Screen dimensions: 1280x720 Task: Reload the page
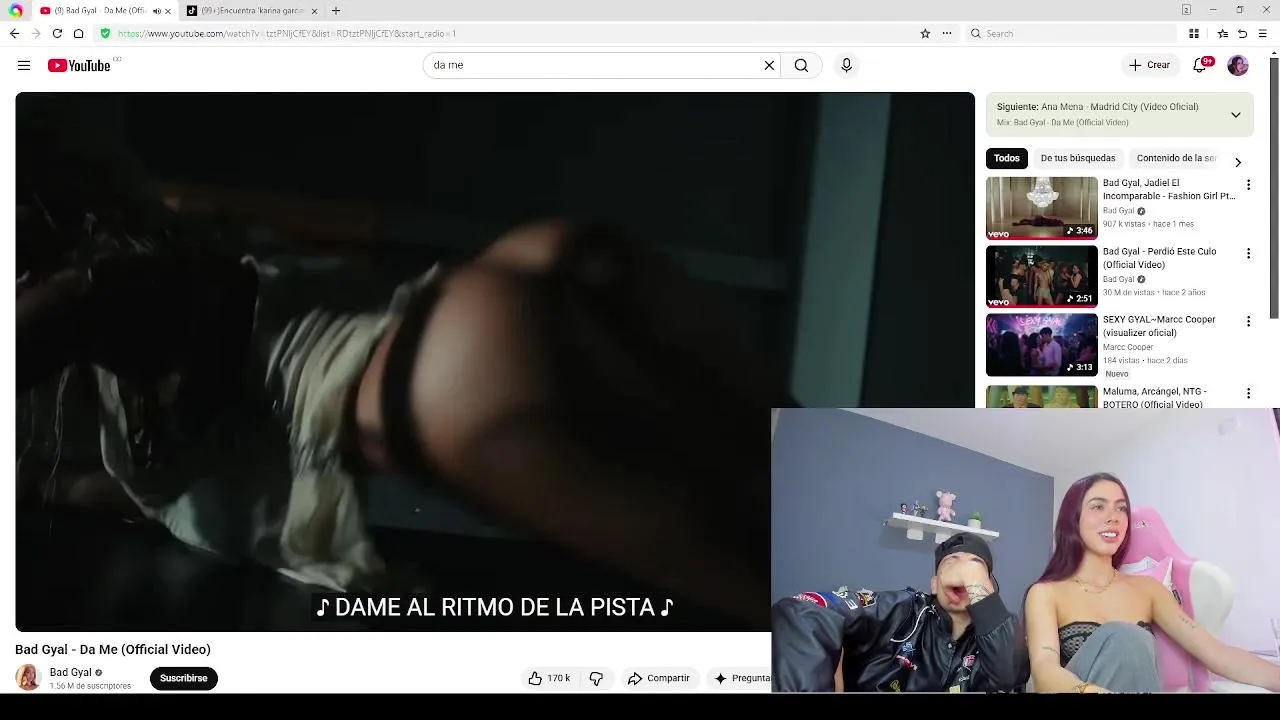pos(57,33)
